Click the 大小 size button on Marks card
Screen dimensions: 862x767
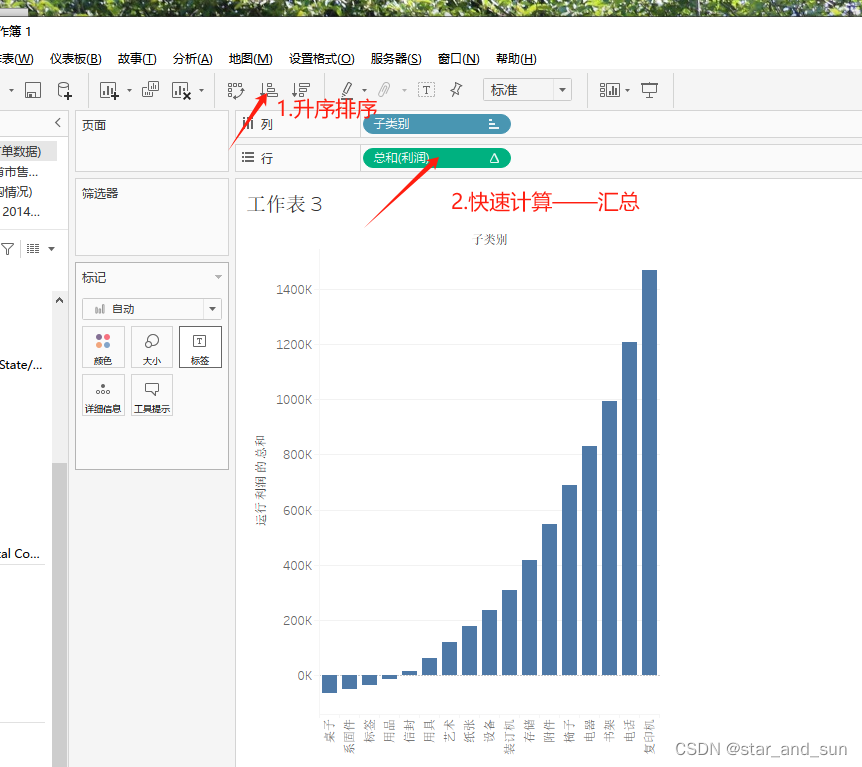152,347
